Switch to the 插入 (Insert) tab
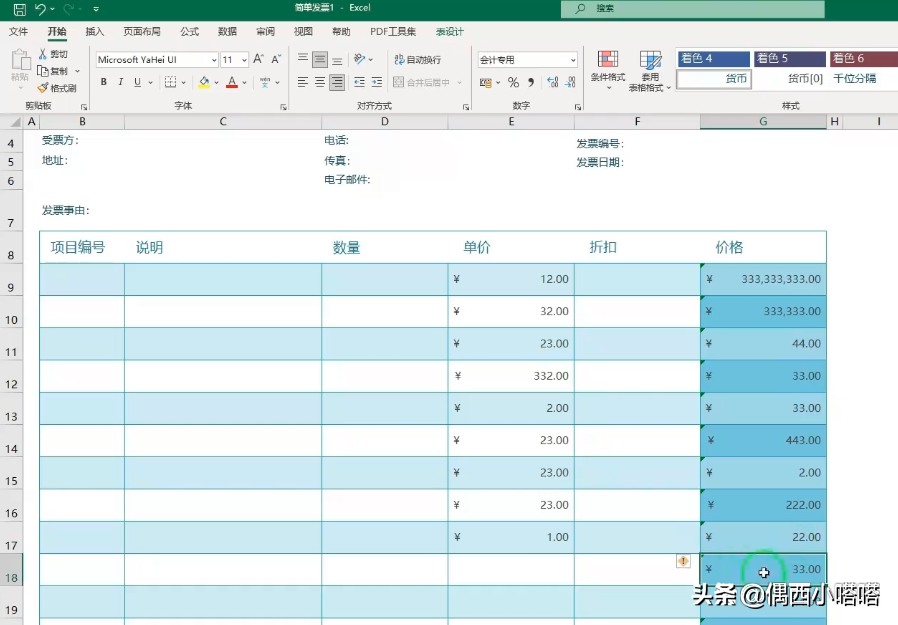This screenshot has height=625, width=898. [x=95, y=32]
